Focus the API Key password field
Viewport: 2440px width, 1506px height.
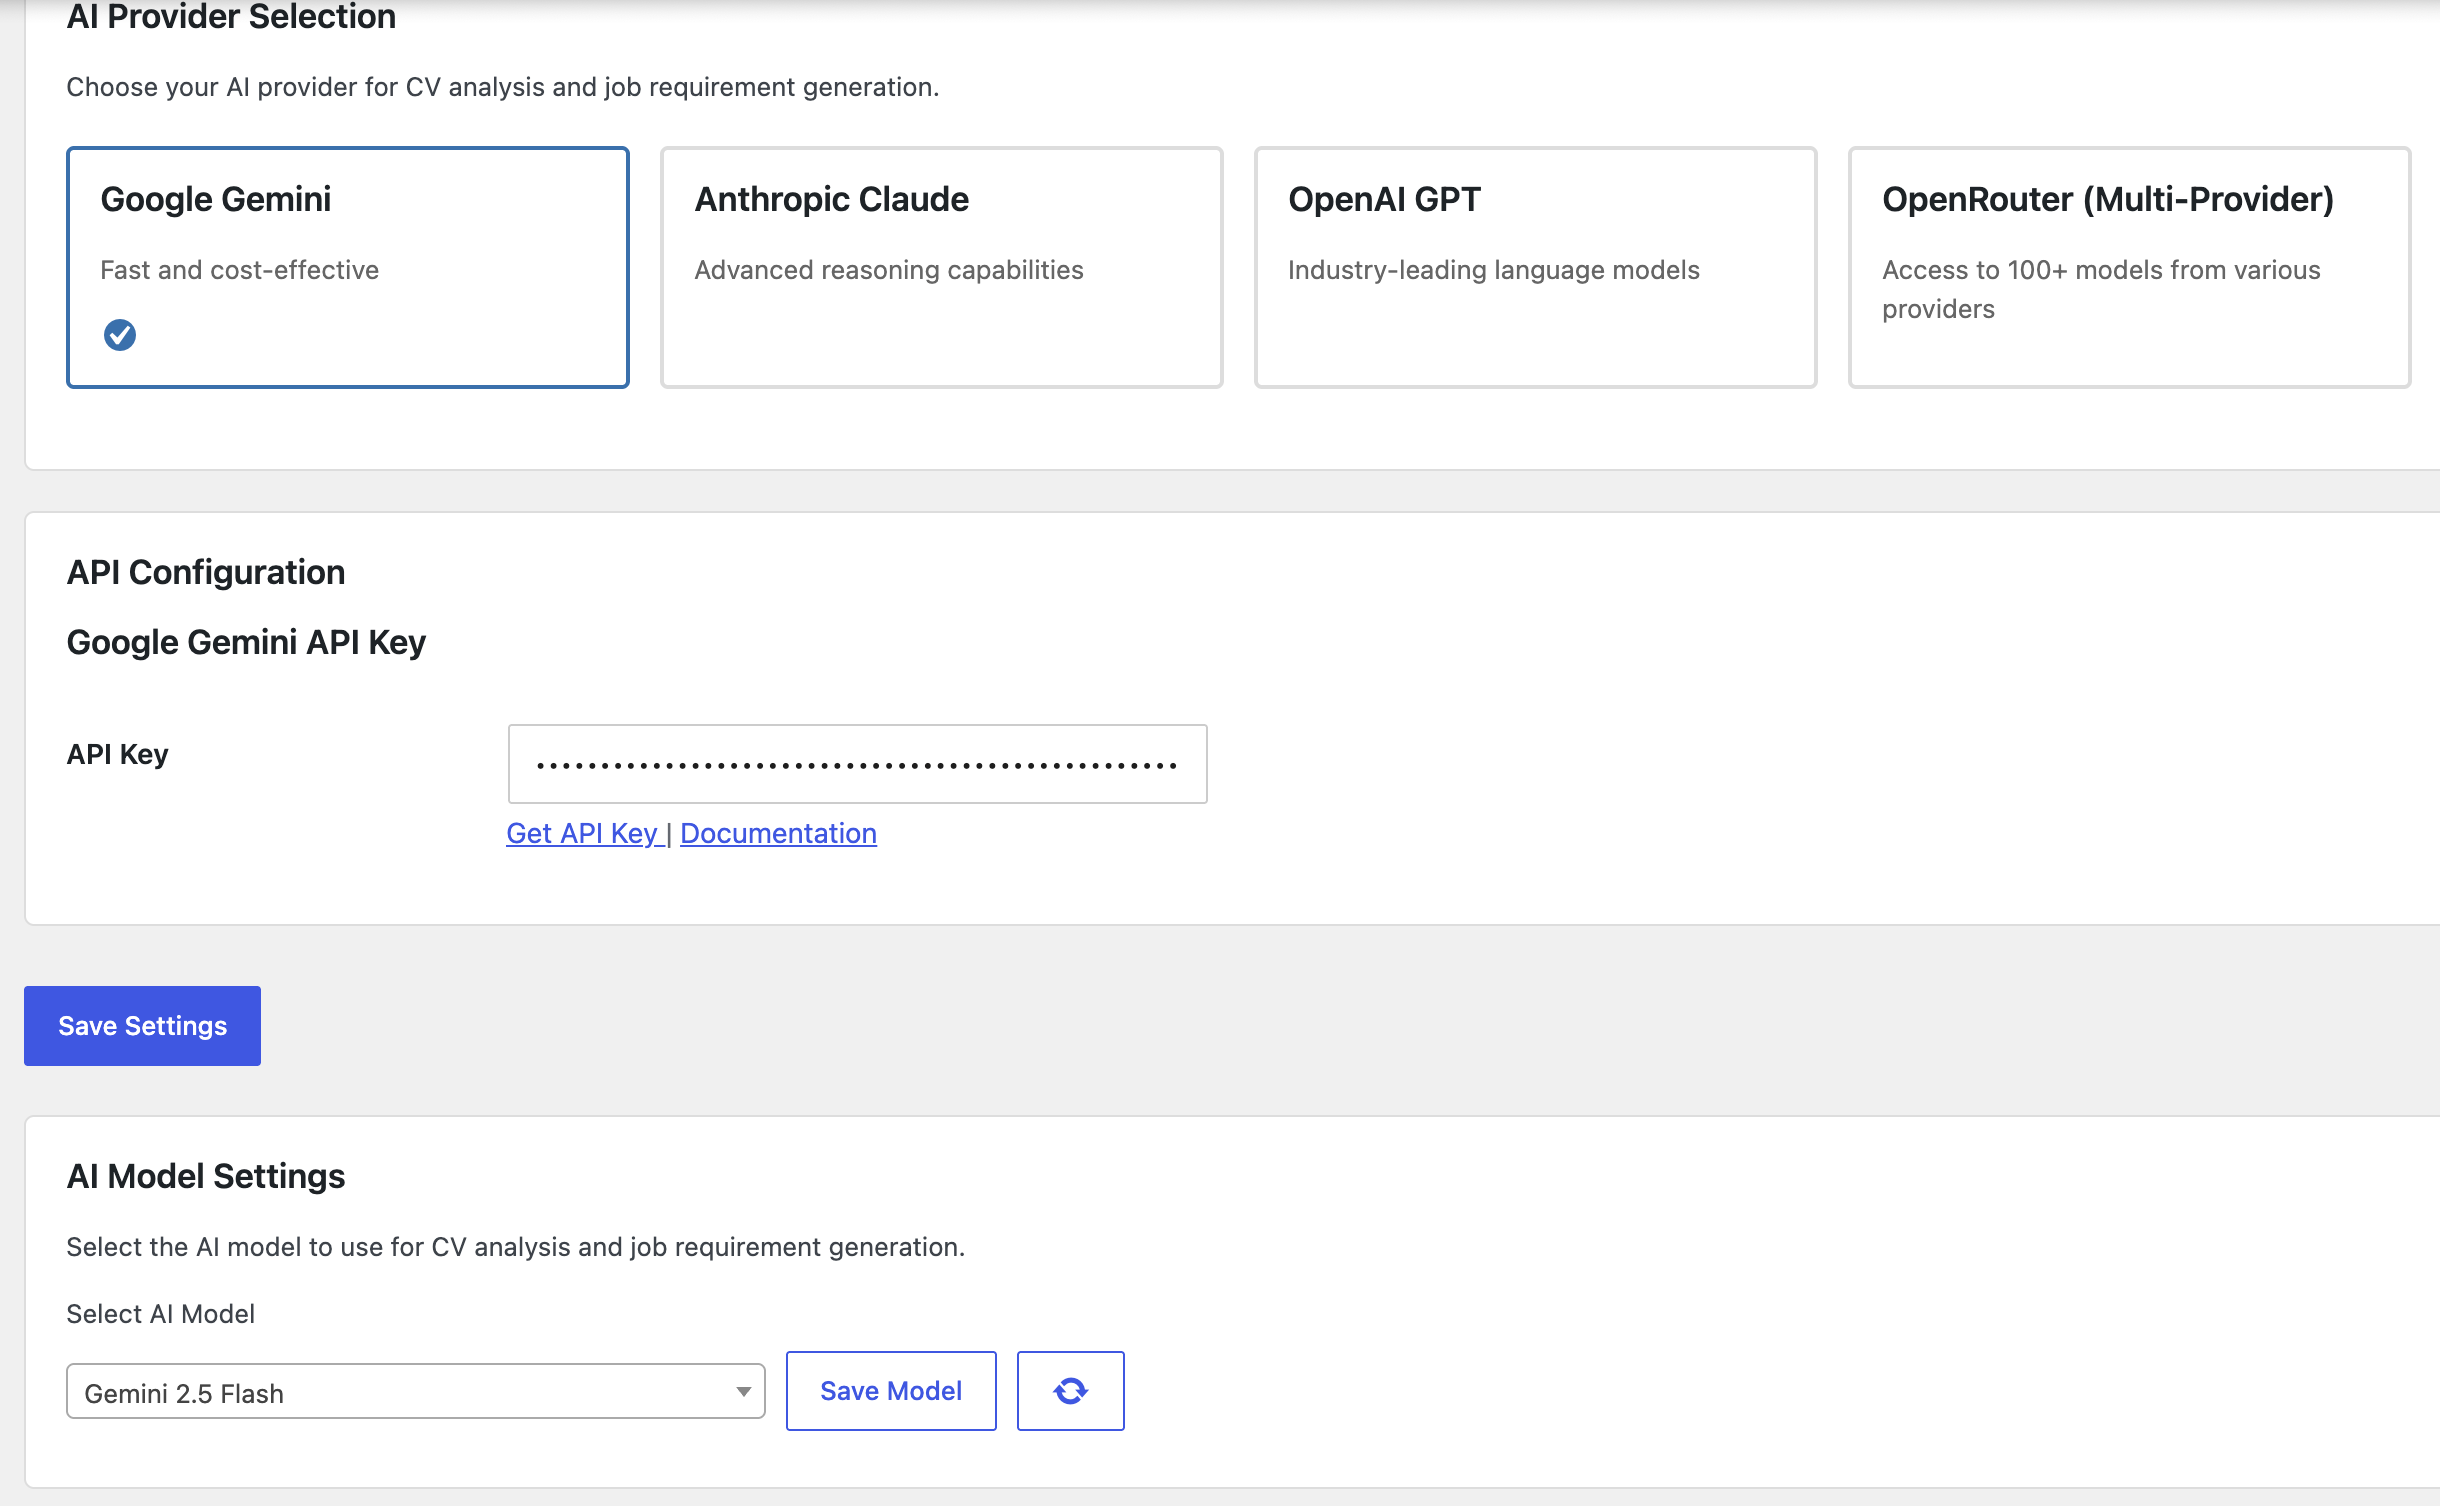(858, 764)
